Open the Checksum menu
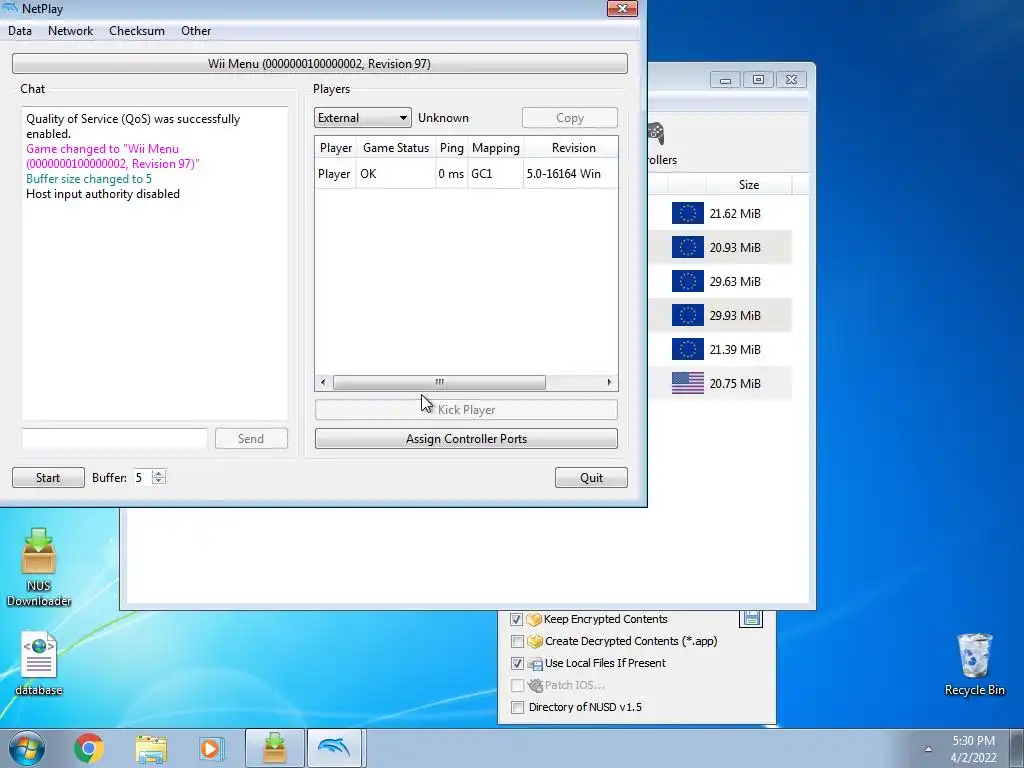 [136, 31]
